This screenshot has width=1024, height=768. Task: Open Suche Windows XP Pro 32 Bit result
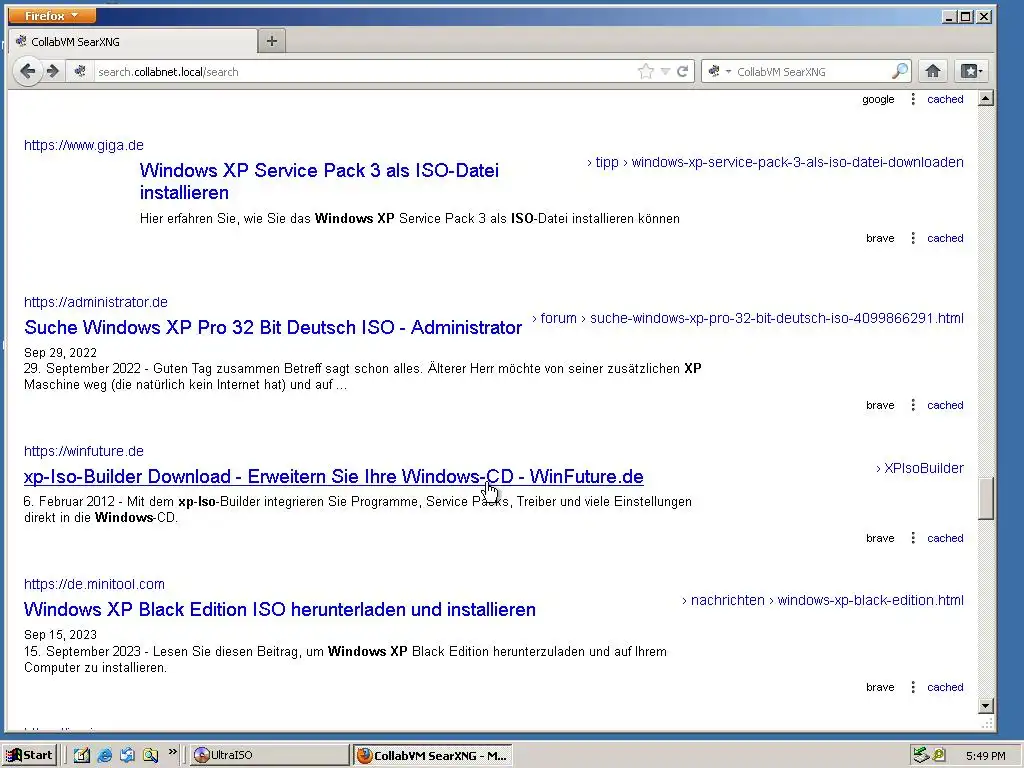pos(273,327)
